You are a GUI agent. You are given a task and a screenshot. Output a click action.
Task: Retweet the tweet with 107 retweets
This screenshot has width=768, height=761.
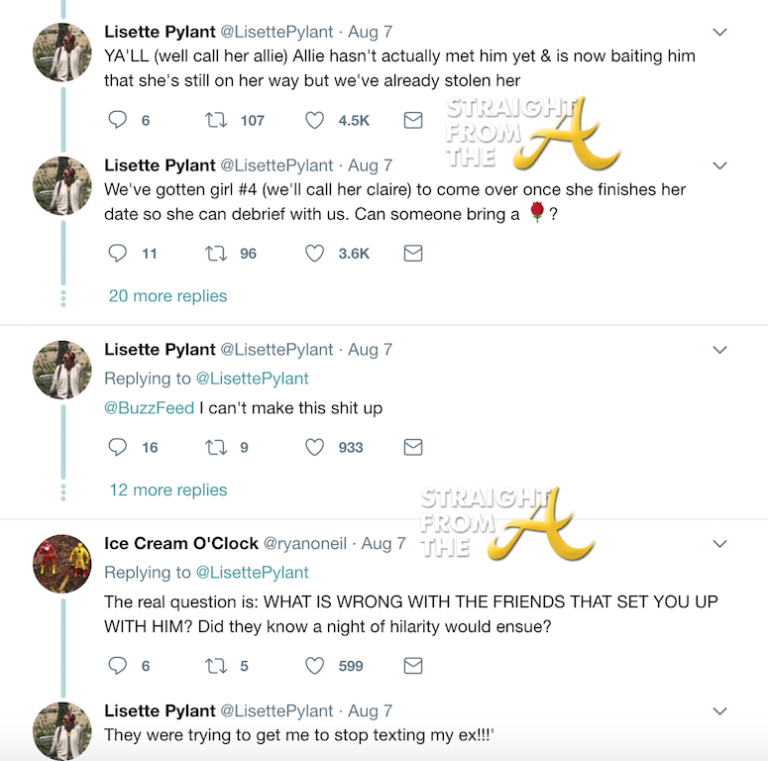pos(215,120)
